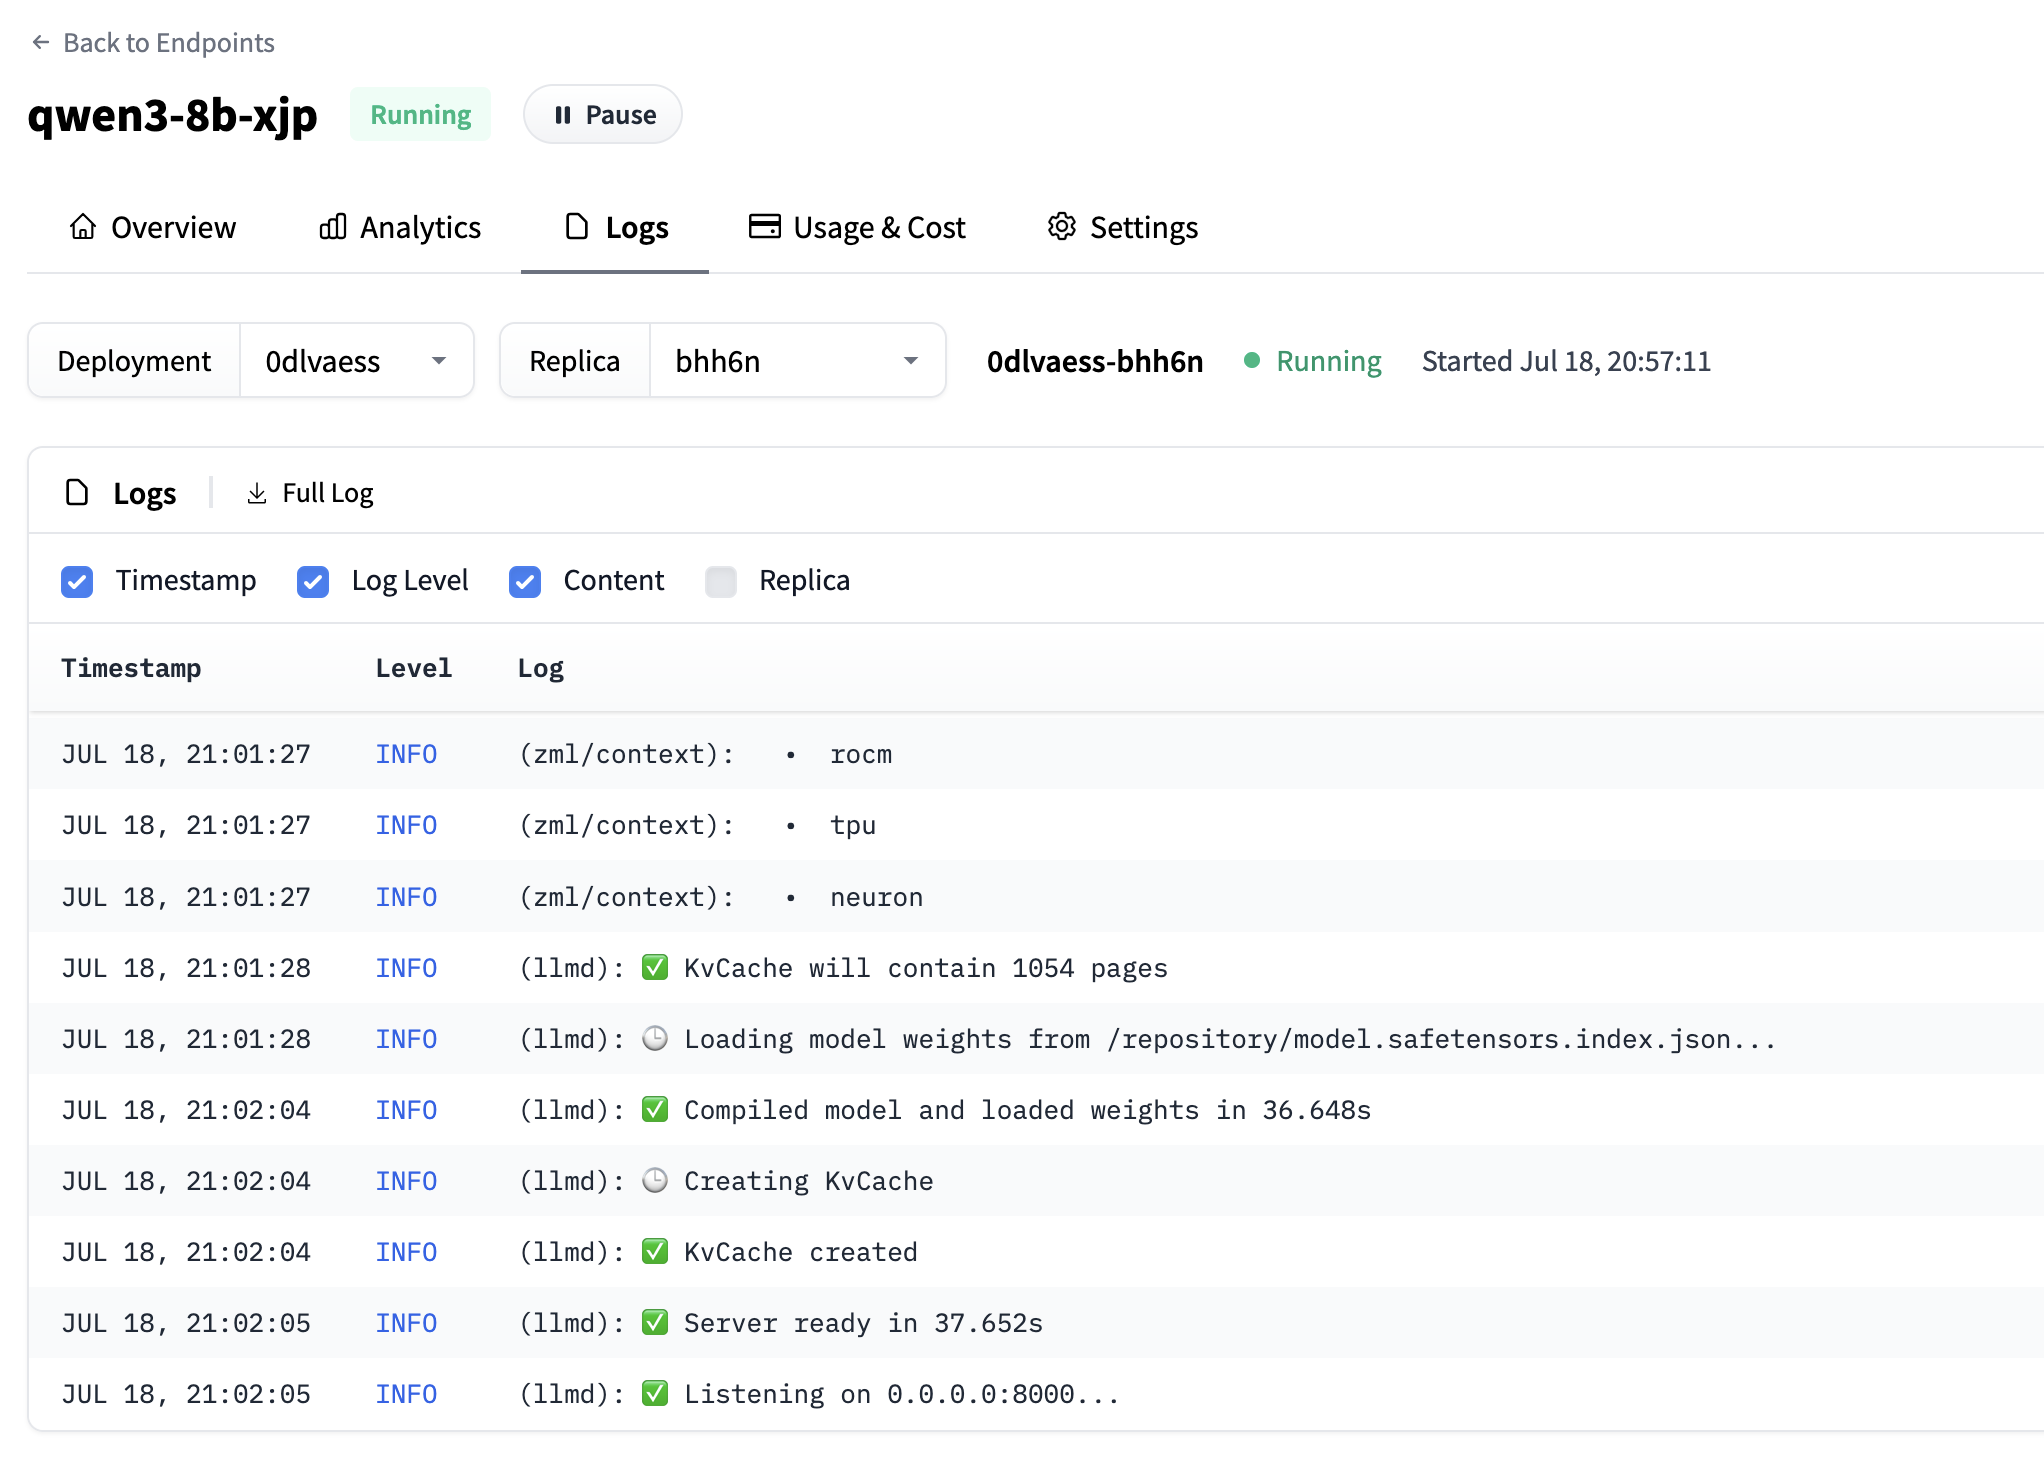Enable the Replica column checkbox
Viewport: 2044px width, 1482px height.
(721, 581)
